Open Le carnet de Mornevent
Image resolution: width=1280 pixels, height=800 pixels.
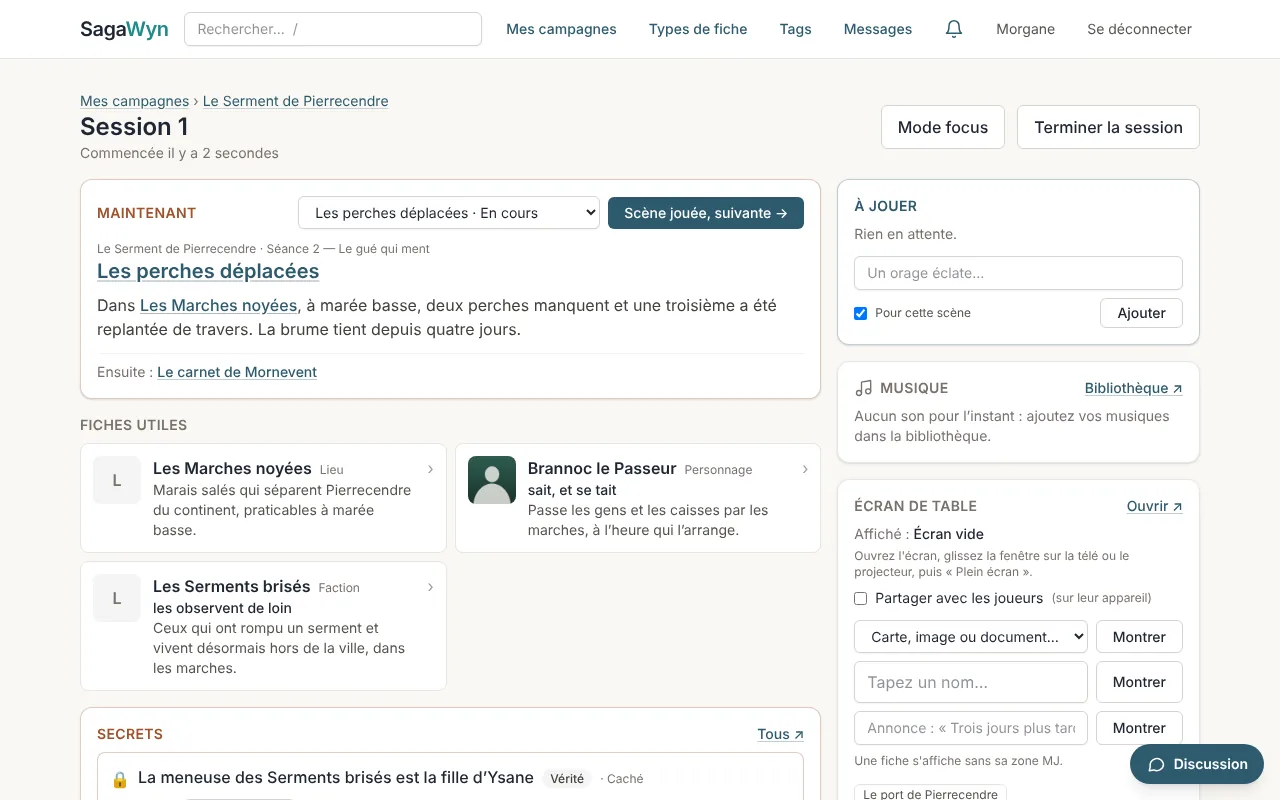237,372
